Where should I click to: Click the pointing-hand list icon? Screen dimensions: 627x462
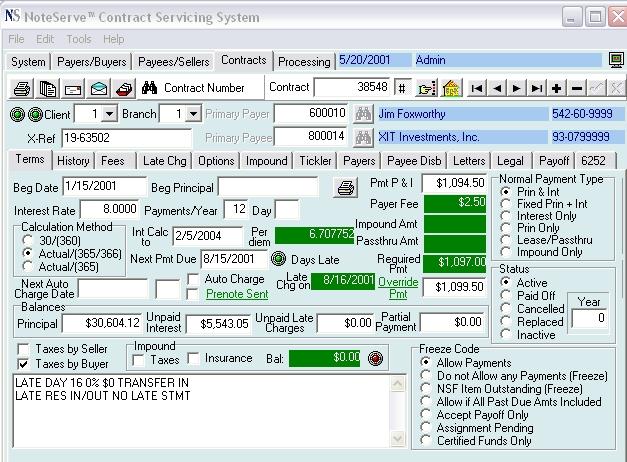click(x=427, y=88)
